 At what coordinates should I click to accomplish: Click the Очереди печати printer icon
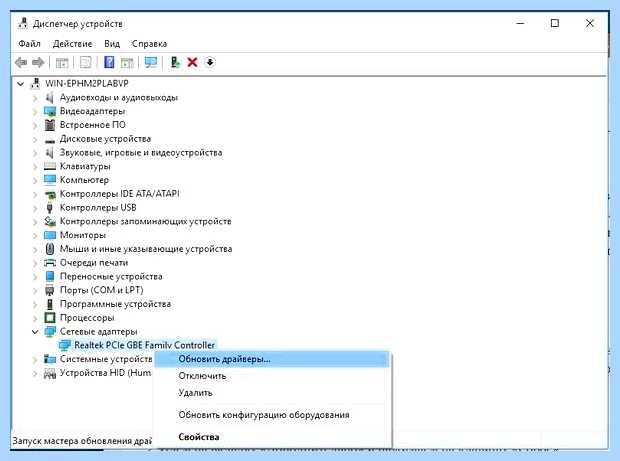50,263
